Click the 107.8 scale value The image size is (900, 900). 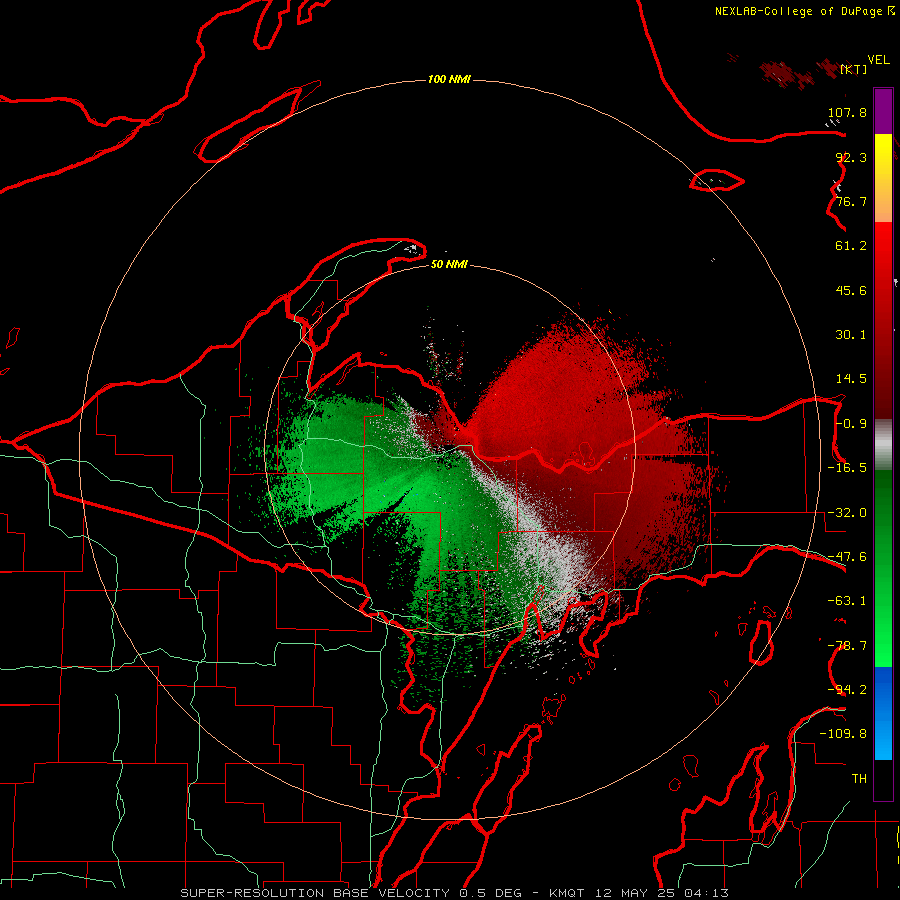847,112
